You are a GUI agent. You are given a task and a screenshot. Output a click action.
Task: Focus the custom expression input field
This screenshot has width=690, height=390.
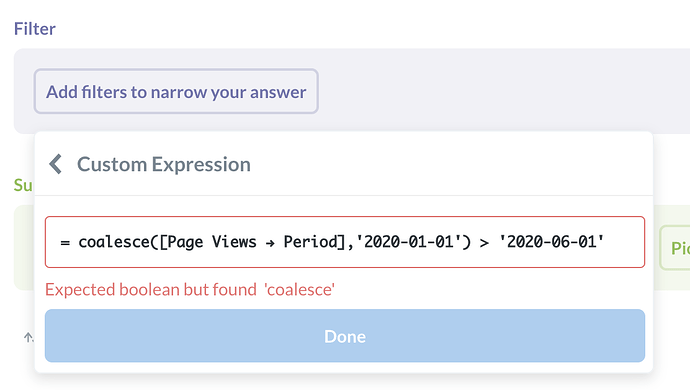click(x=345, y=242)
